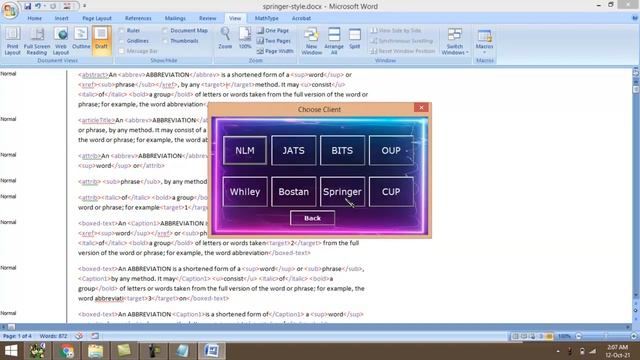The width and height of the screenshot is (640, 360).
Task: Fit to Page Width
Action: coord(275,51)
